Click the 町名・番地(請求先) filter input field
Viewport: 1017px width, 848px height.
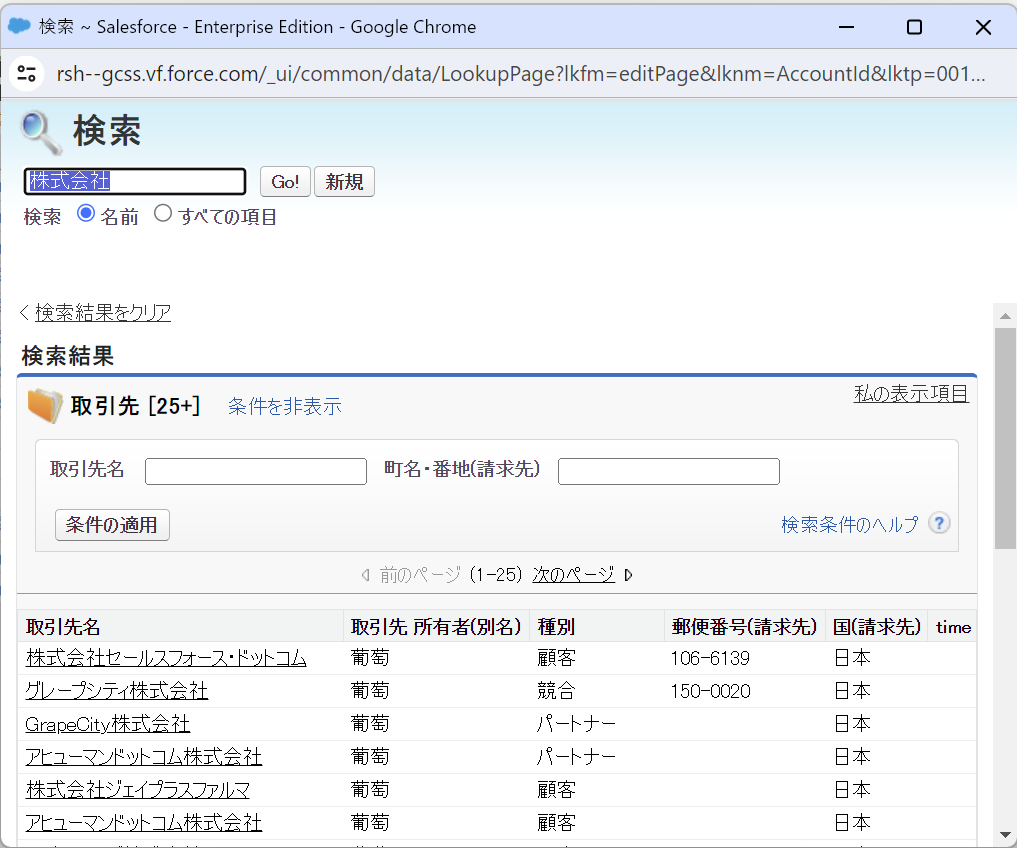669,472
